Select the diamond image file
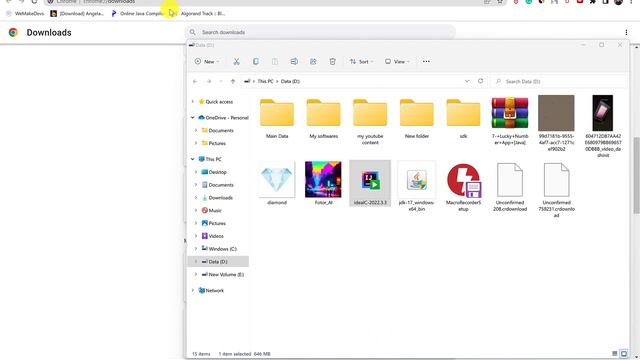The width and height of the screenshot is (640, 360). click(277, 183)
